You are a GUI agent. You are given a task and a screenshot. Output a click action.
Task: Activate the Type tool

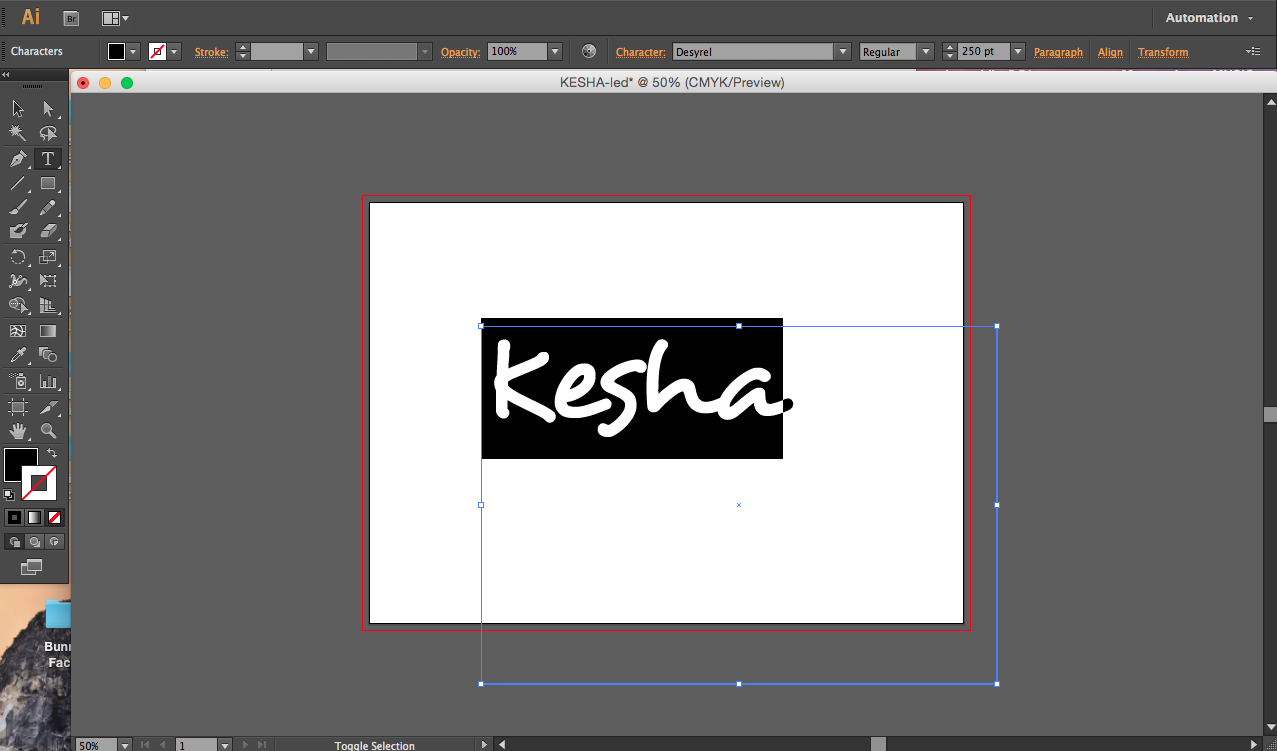click(48, 158)
